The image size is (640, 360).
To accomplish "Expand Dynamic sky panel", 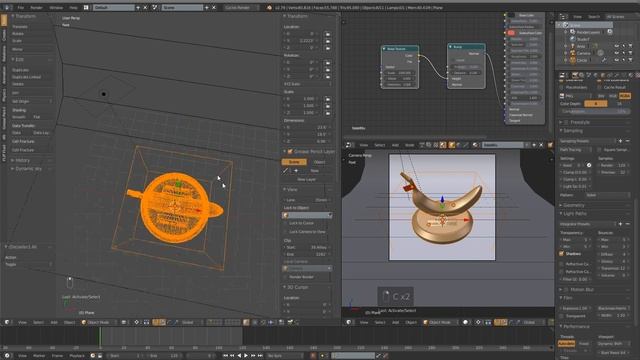I will click(x=13, y=168).
